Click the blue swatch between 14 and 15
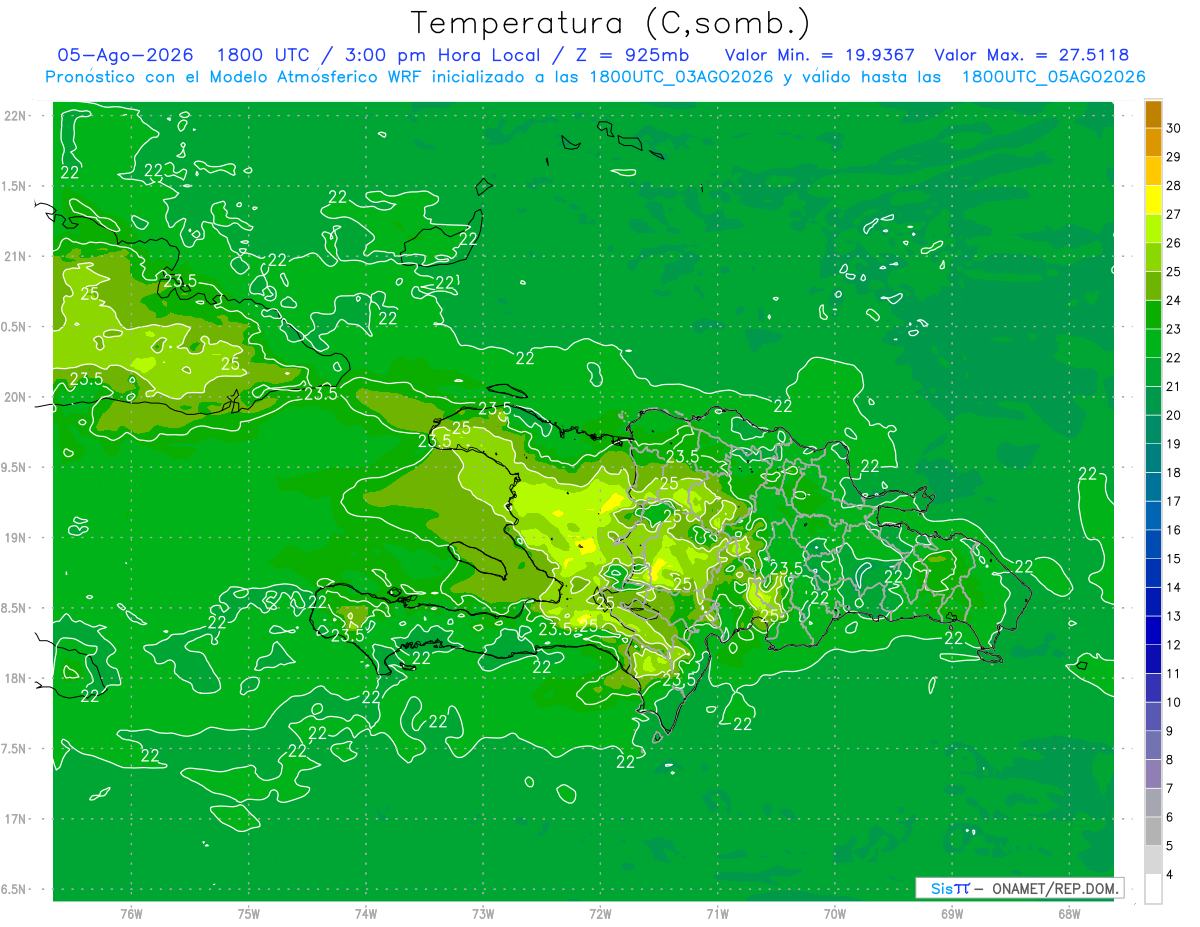Screen dimensions: 1200x927 tap(1153, 573)
